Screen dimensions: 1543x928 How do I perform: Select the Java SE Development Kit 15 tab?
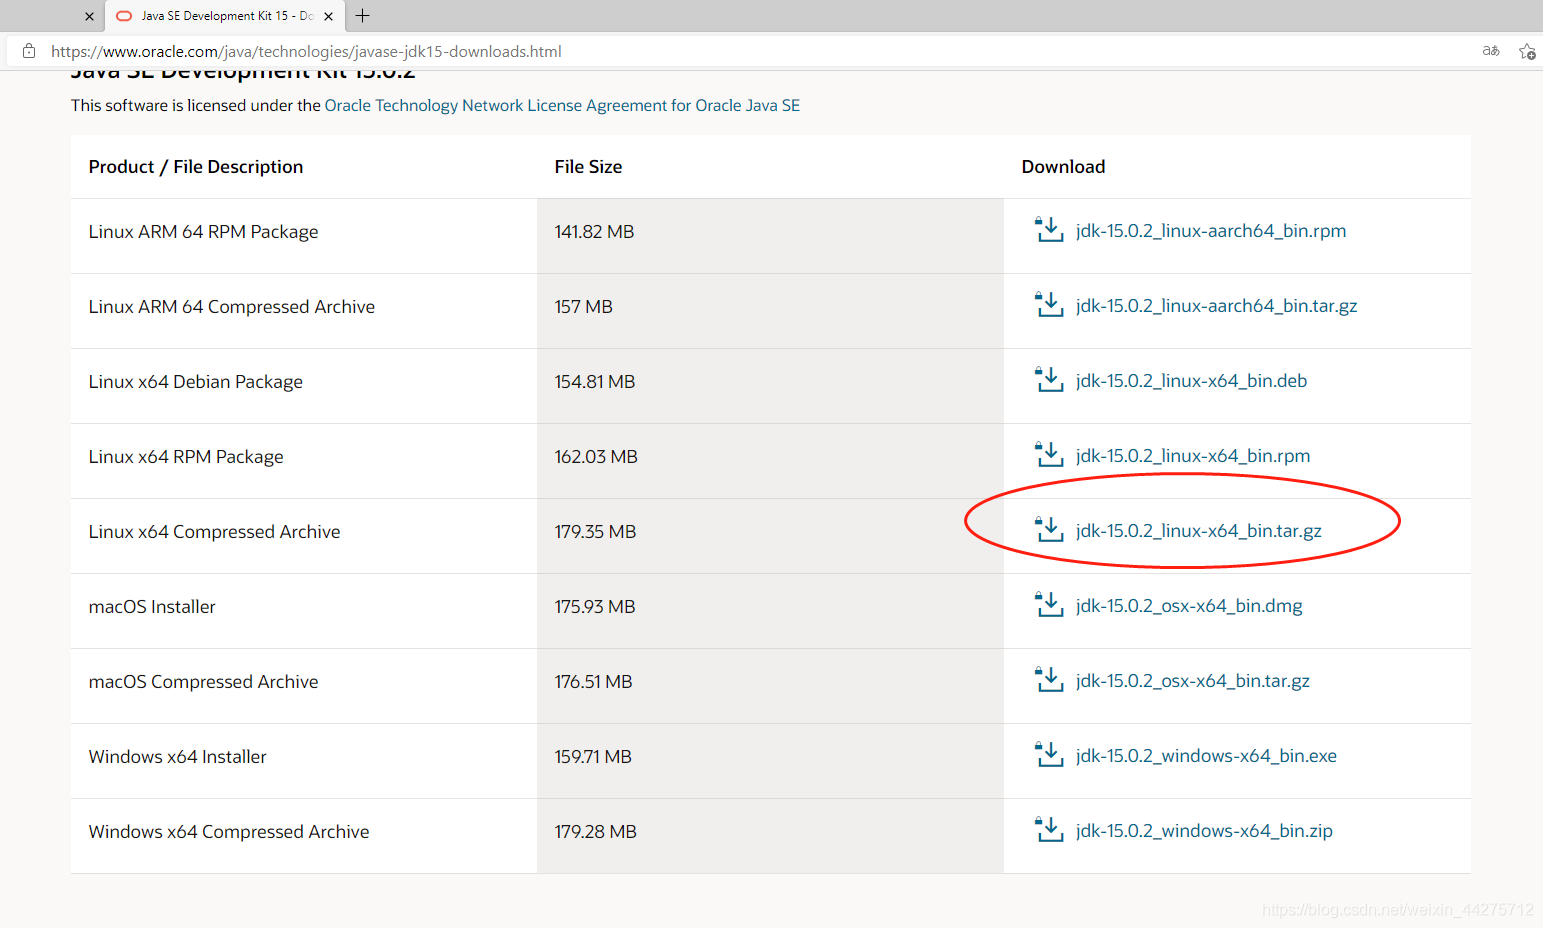(x=225, y=16)
